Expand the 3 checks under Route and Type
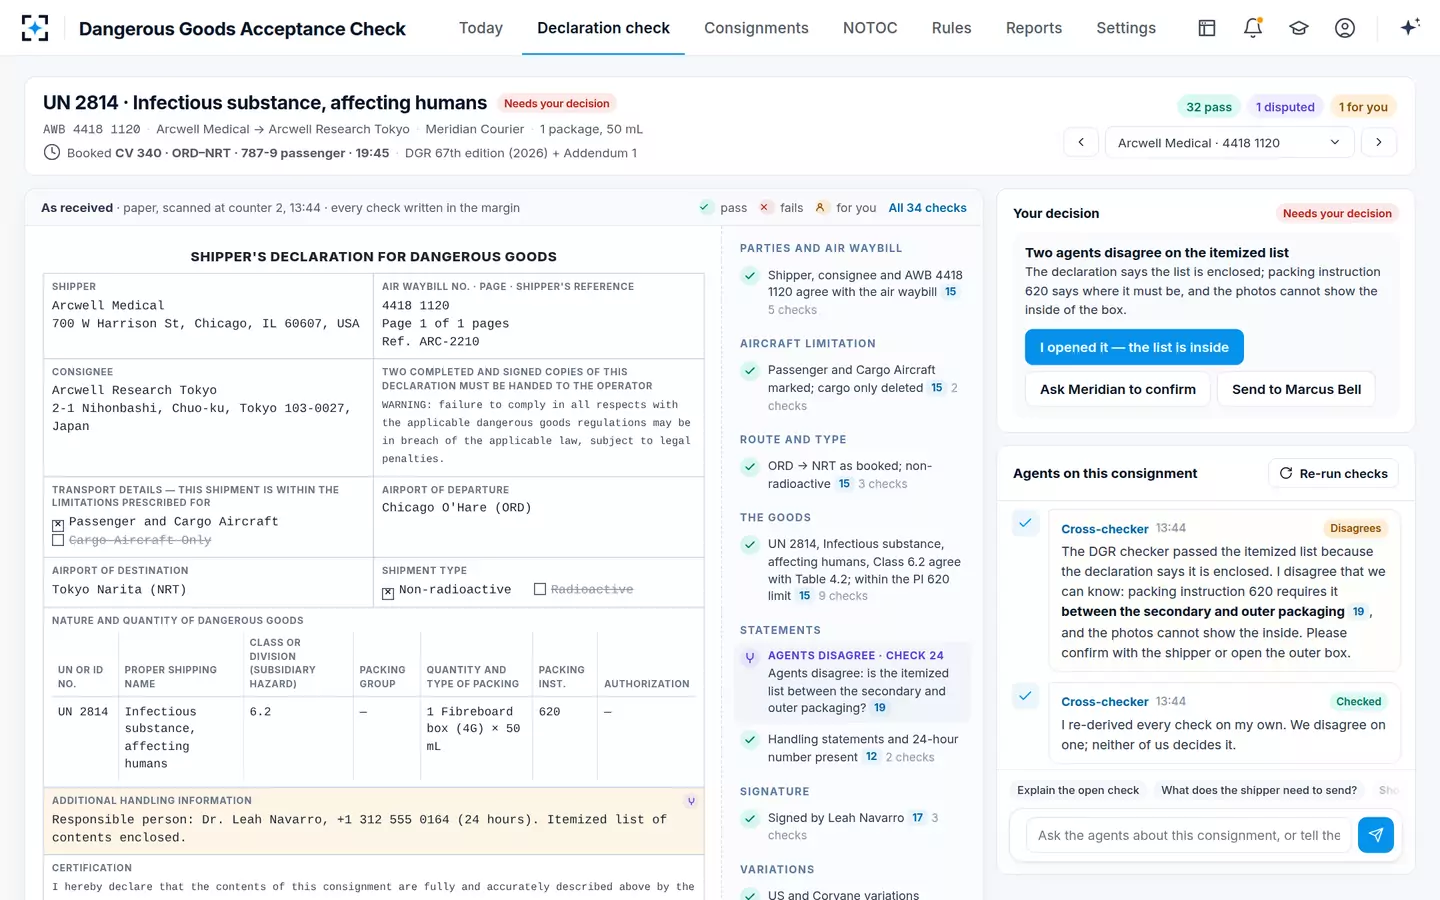Image resolution: width=1440 pixels, height=900 pixels. [883, 484]
